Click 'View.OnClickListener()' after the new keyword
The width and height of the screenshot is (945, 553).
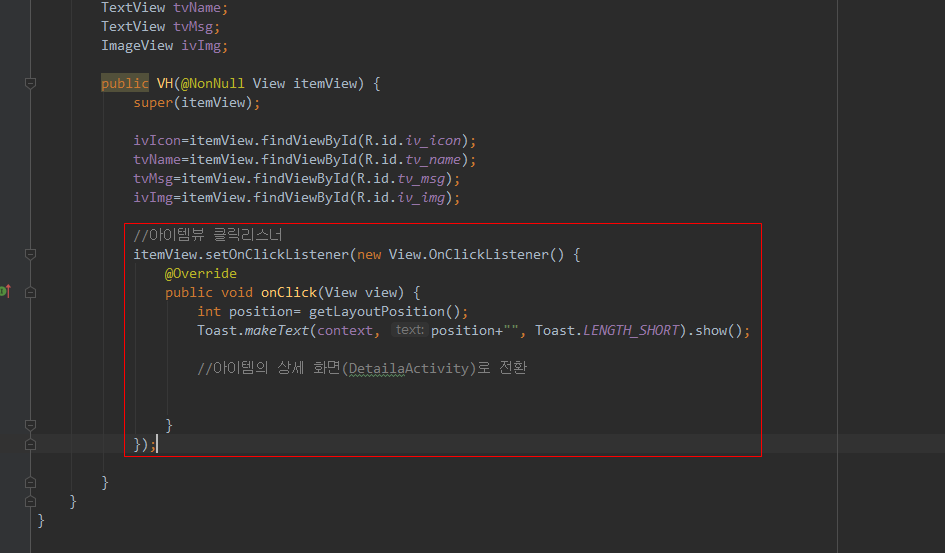[x=477, y=254]
